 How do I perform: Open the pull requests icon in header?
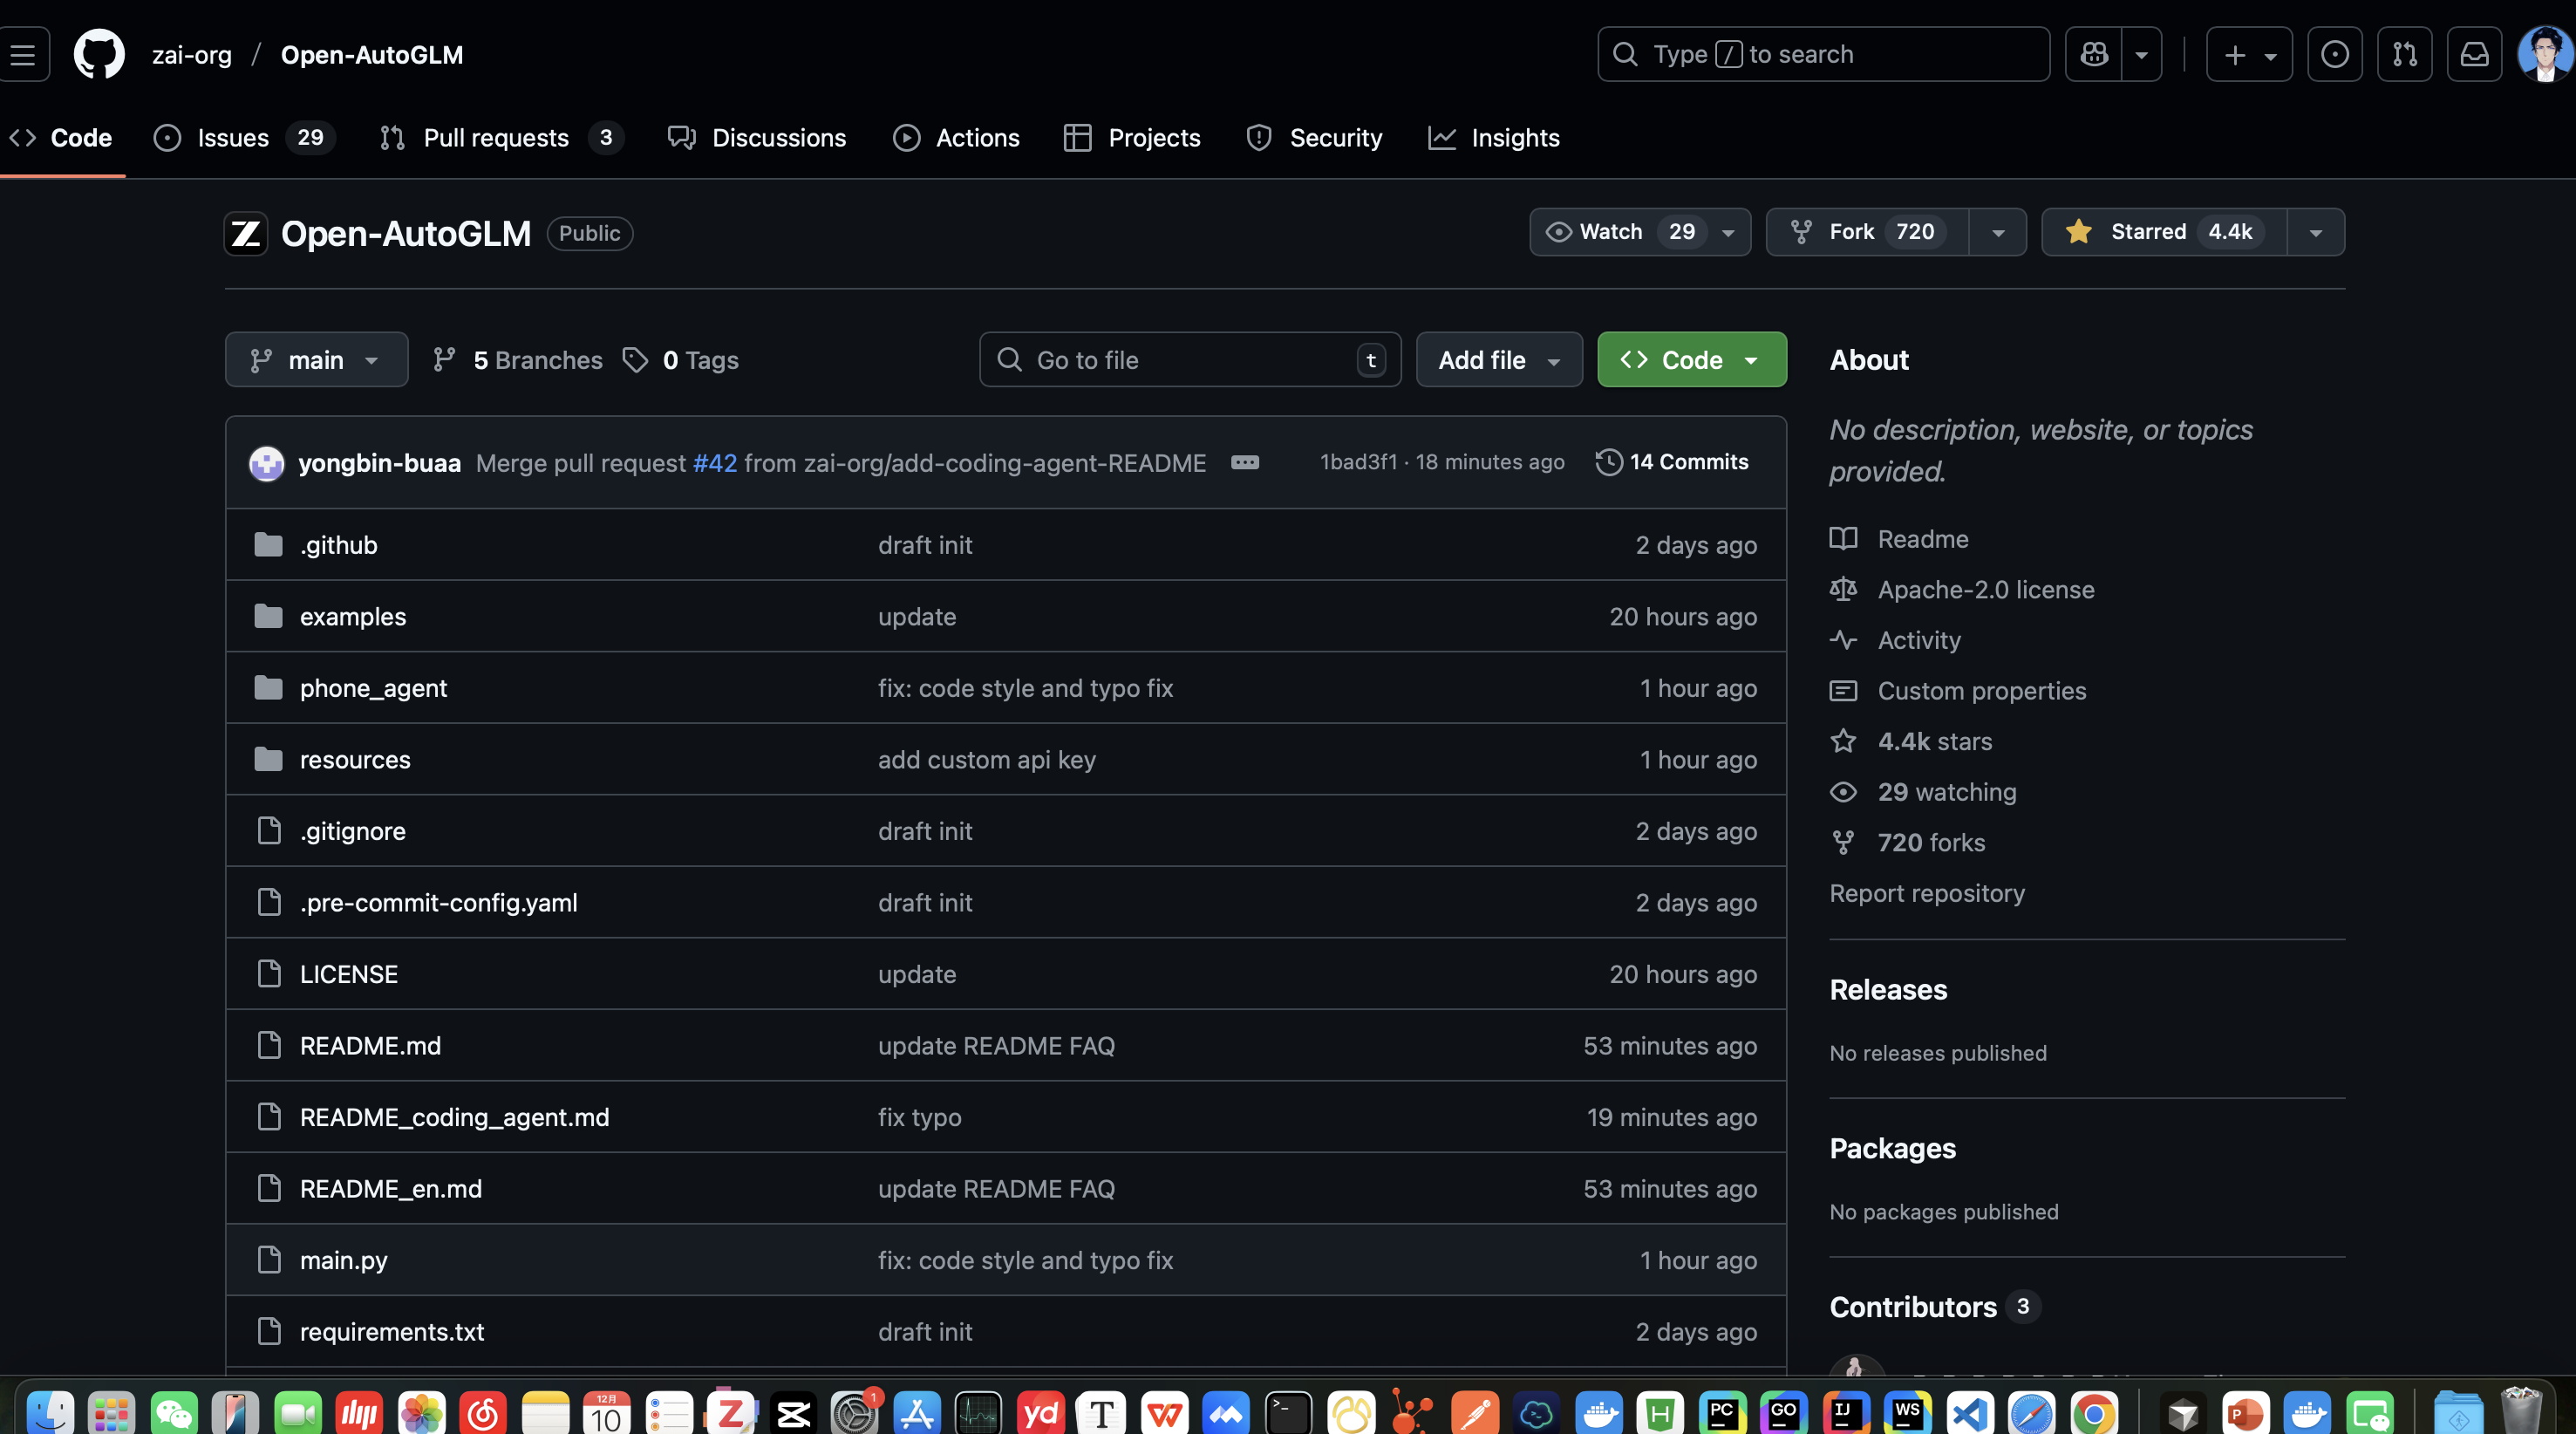2404,54
